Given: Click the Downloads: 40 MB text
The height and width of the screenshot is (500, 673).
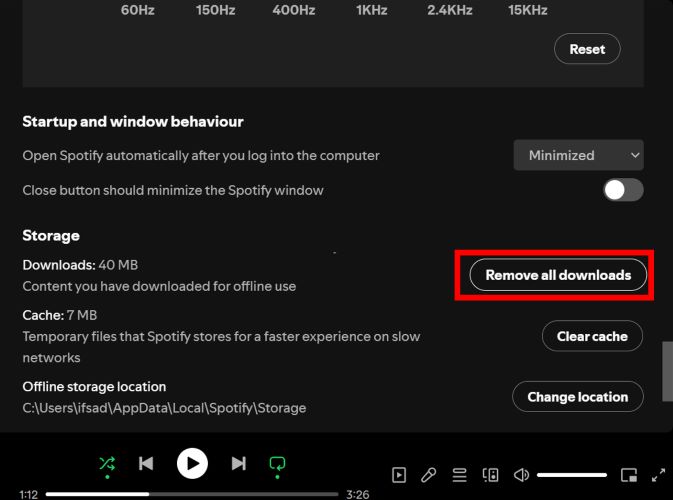Looking at the screenshot, I should point(80,265).
